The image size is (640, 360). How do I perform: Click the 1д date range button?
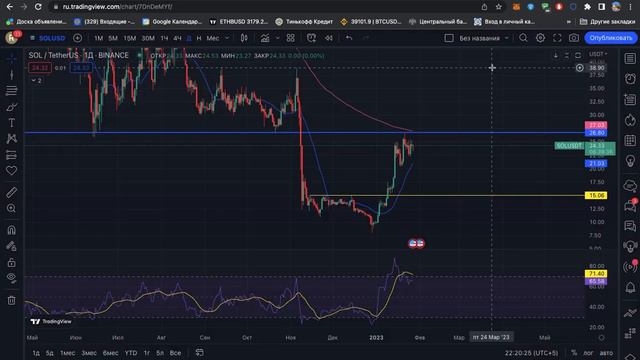[x=36, y=353]
